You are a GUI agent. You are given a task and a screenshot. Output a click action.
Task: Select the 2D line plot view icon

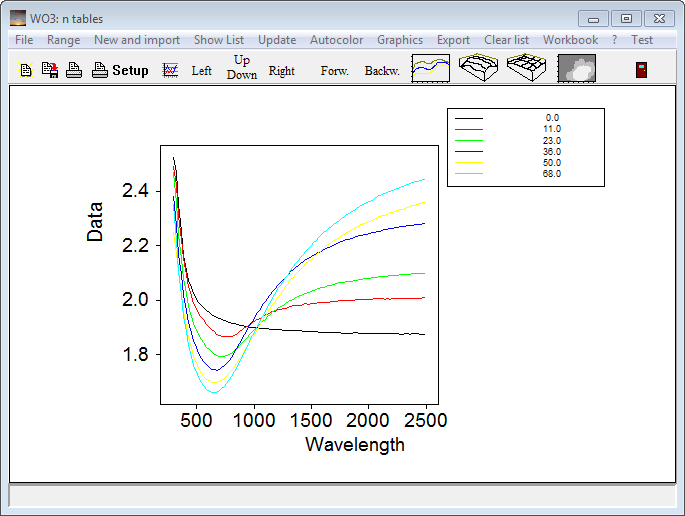click(431, 68)
